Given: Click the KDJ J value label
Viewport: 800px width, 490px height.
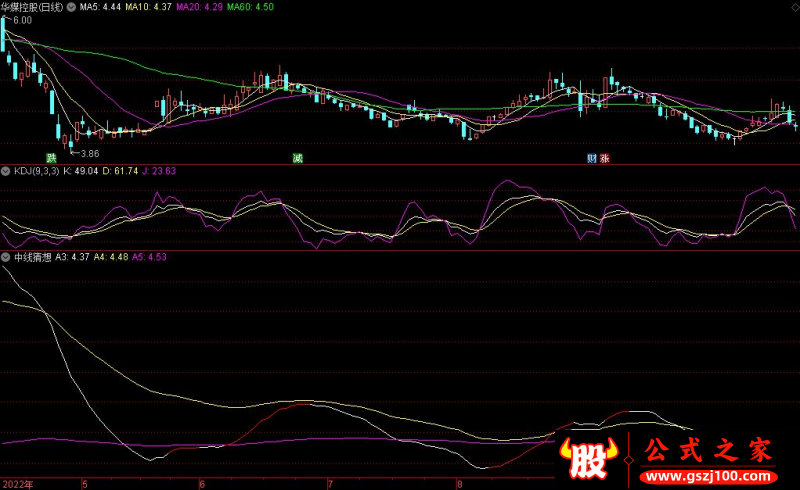Looking at the screenshot, I should pos(158,171).
